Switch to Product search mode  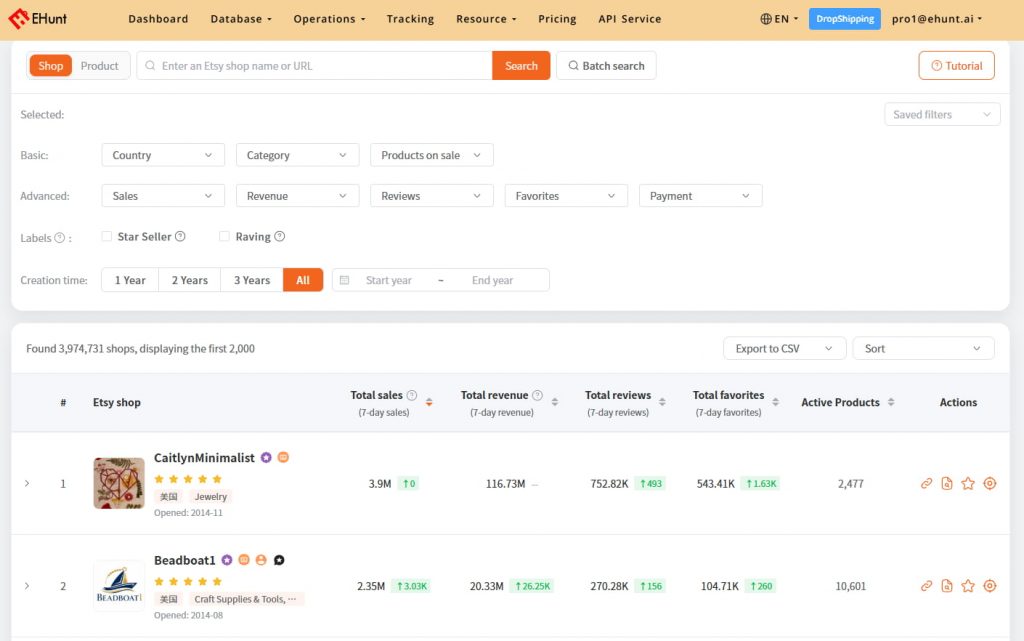click(99, 66)
